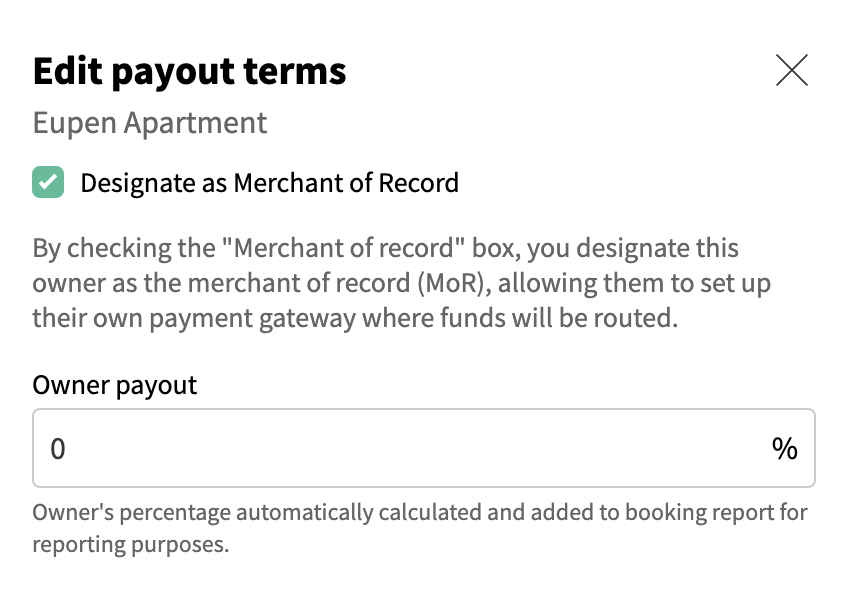The image size is (864, 594).
Task: Focus the Owner payout percentage field
Action: coord(400,448)
